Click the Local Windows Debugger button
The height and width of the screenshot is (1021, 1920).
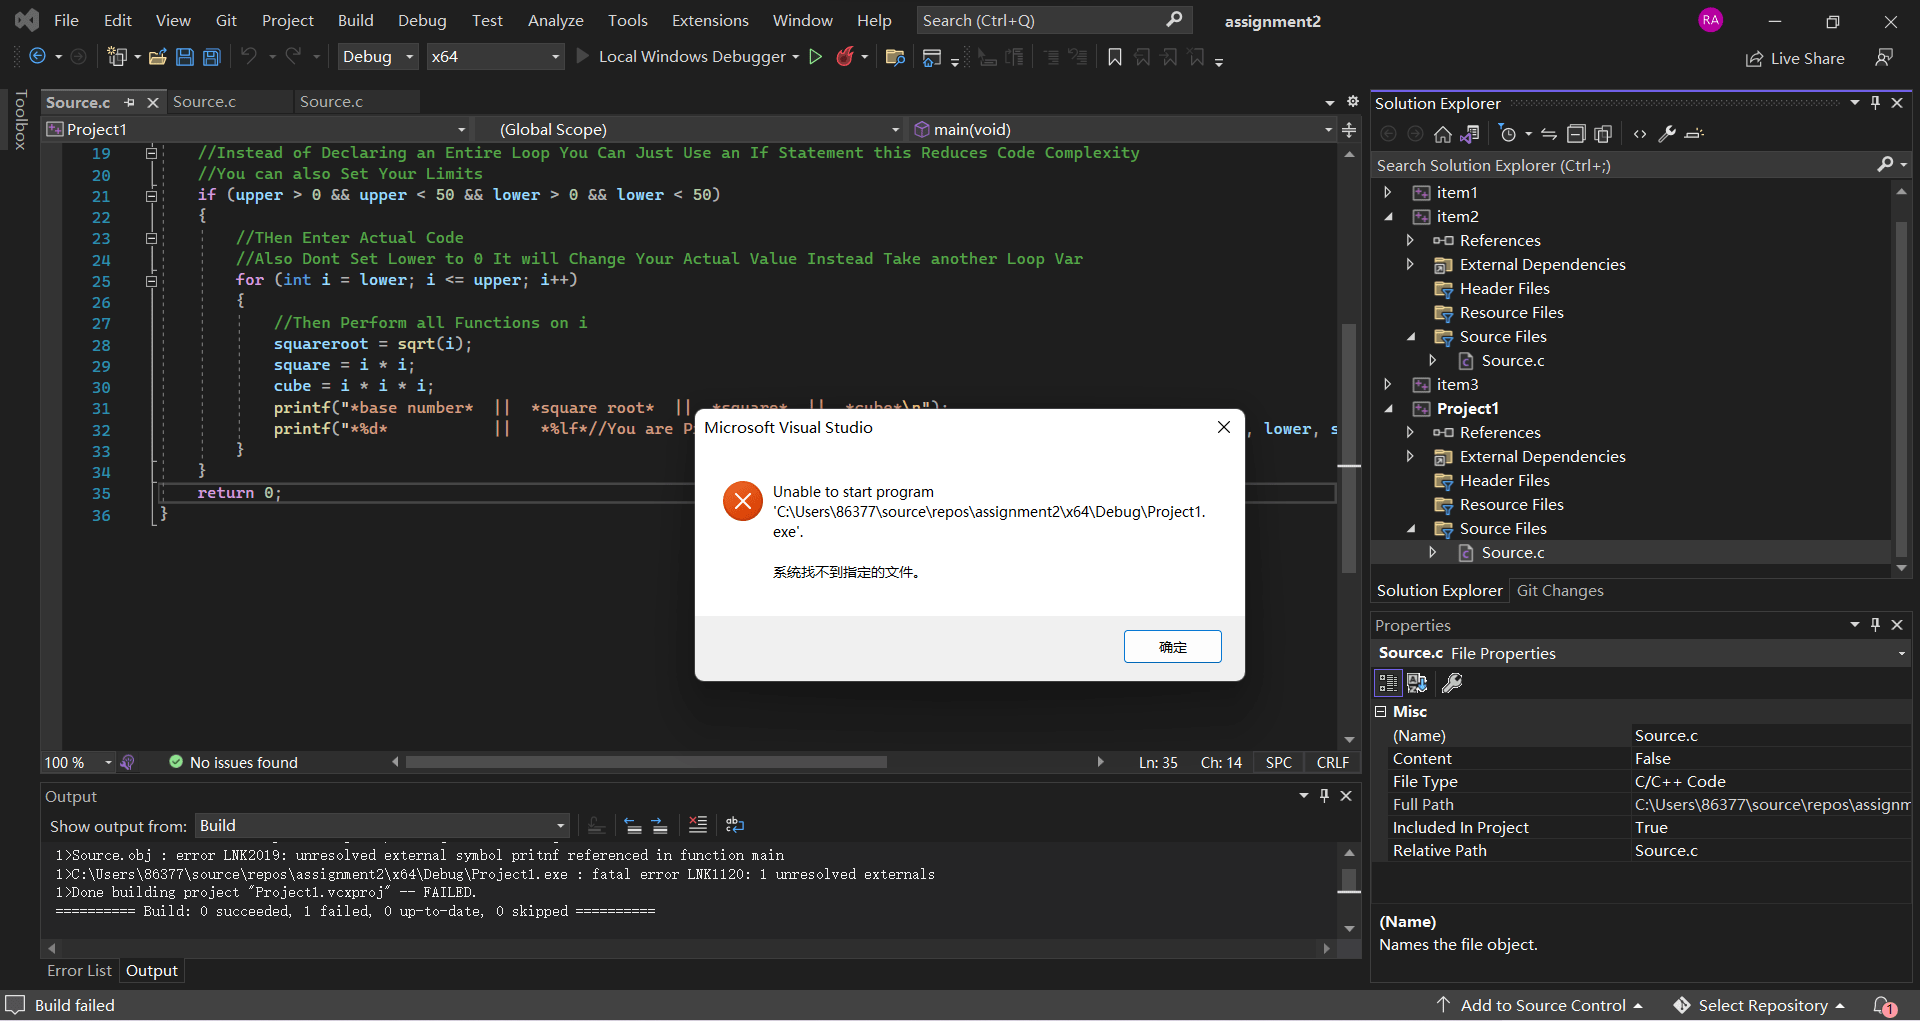click(x=687, y=57)
